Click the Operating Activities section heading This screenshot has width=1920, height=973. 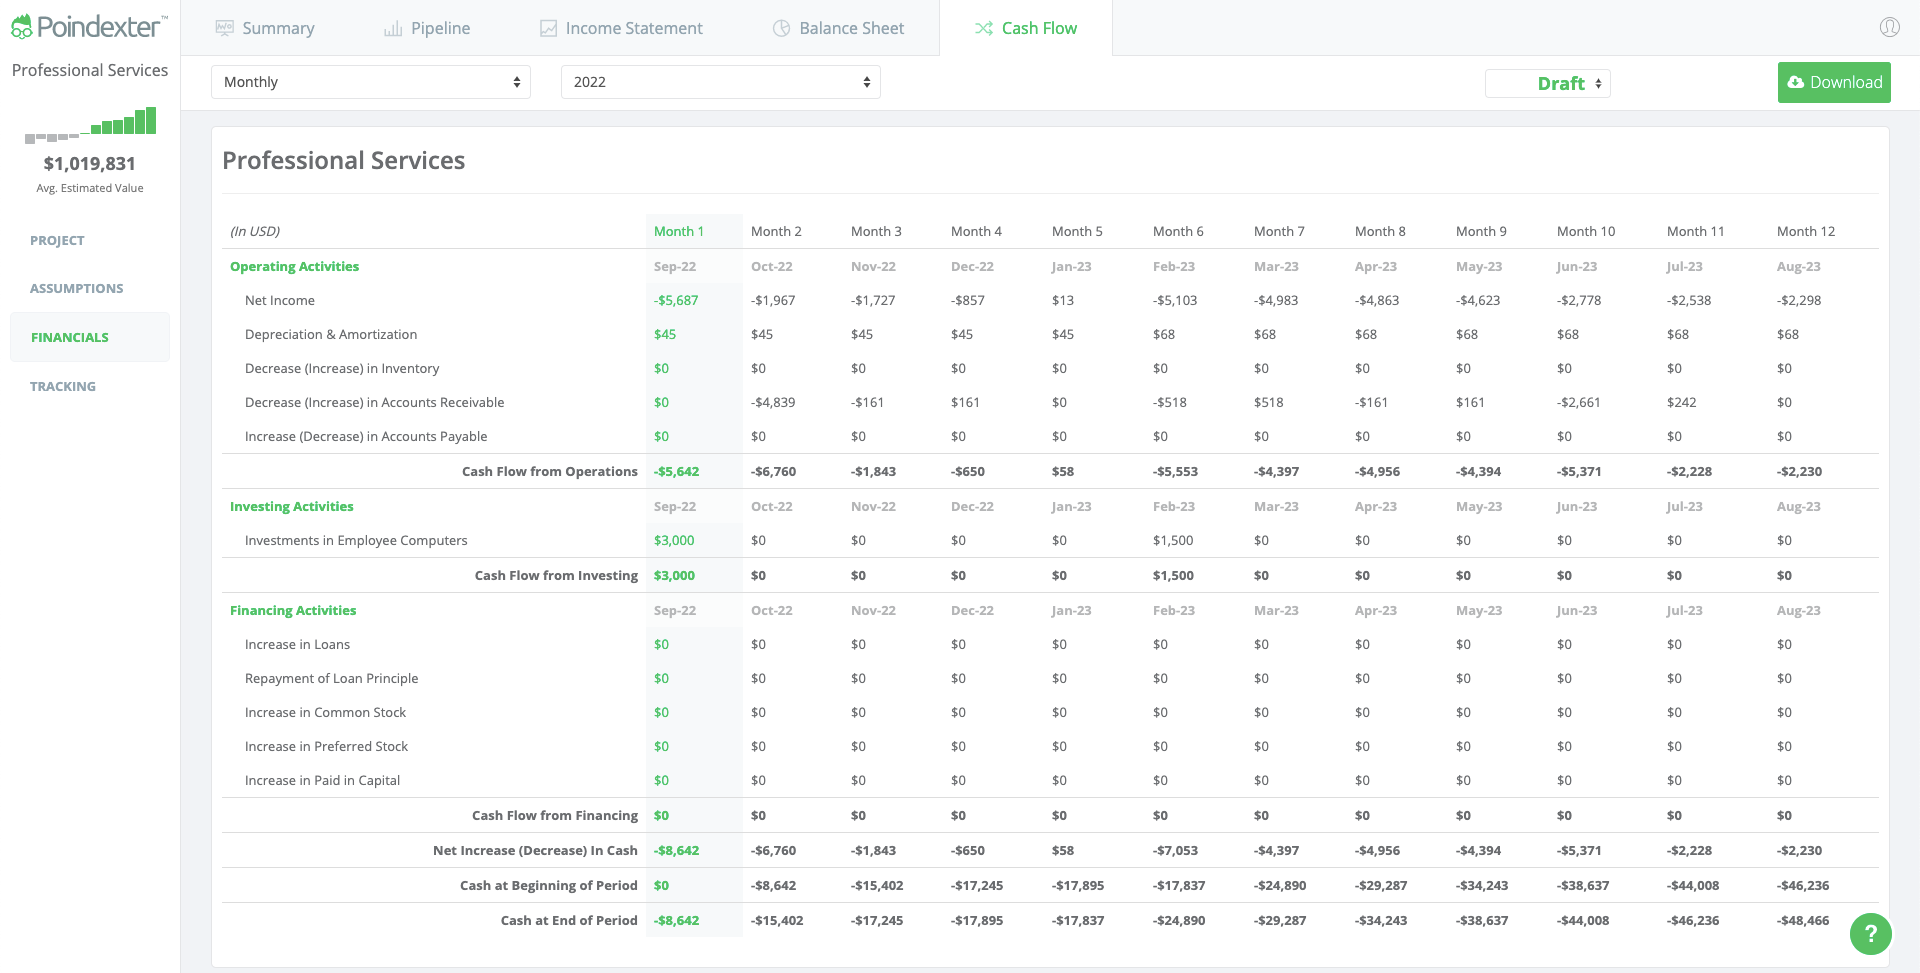tap(294, 266)
